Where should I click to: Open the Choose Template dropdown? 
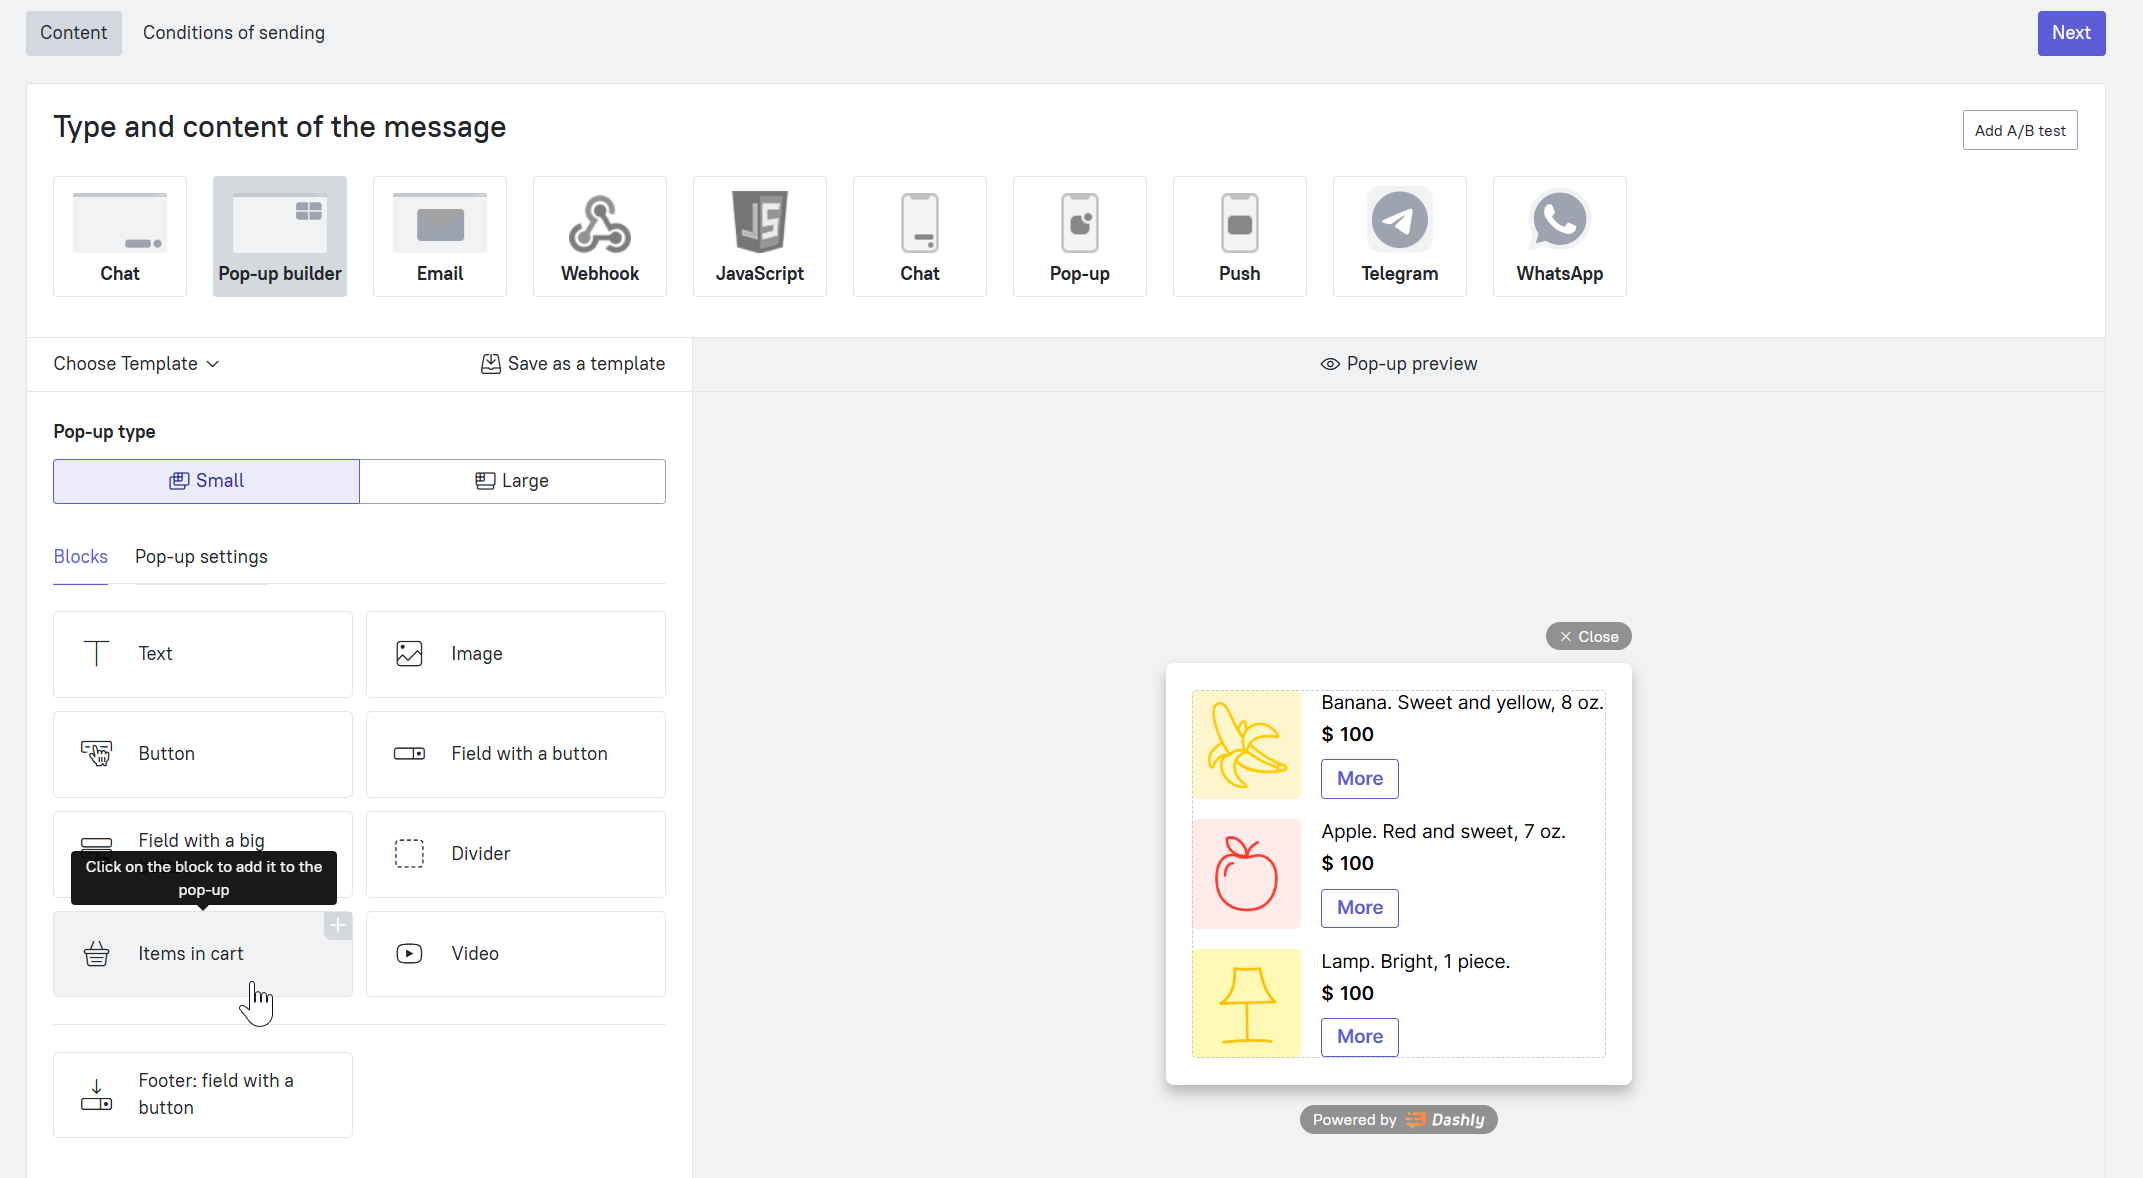click(x=137, y=364)
